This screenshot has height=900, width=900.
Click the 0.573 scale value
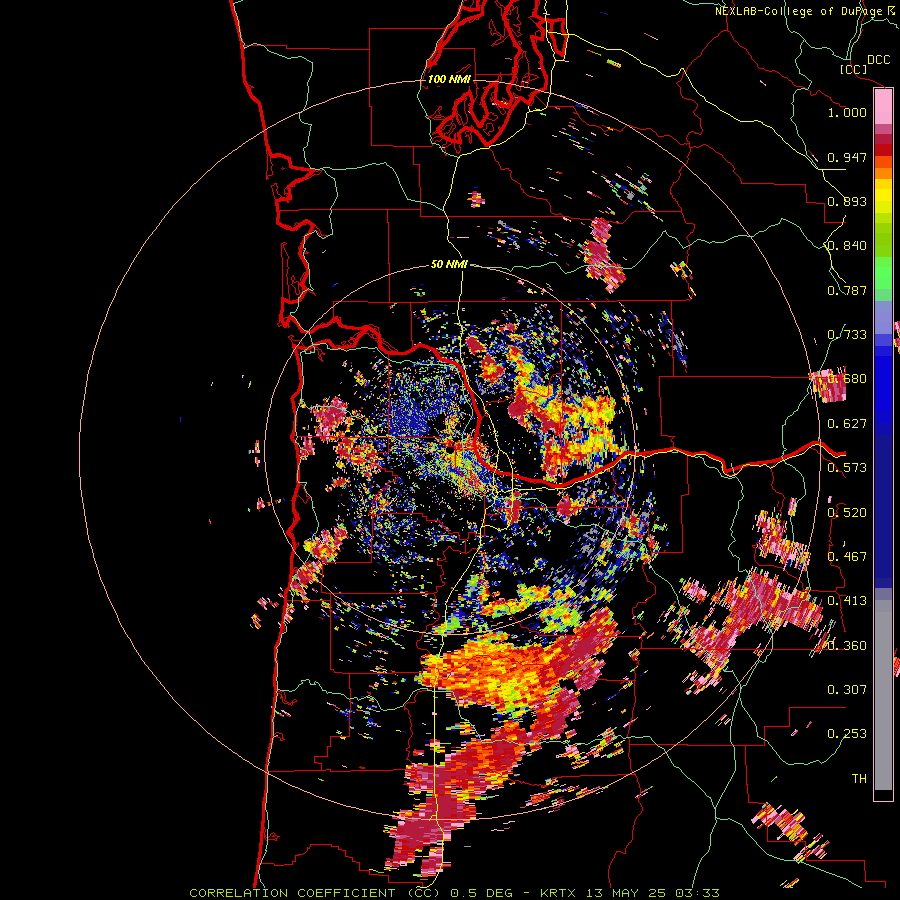[847, 468]
